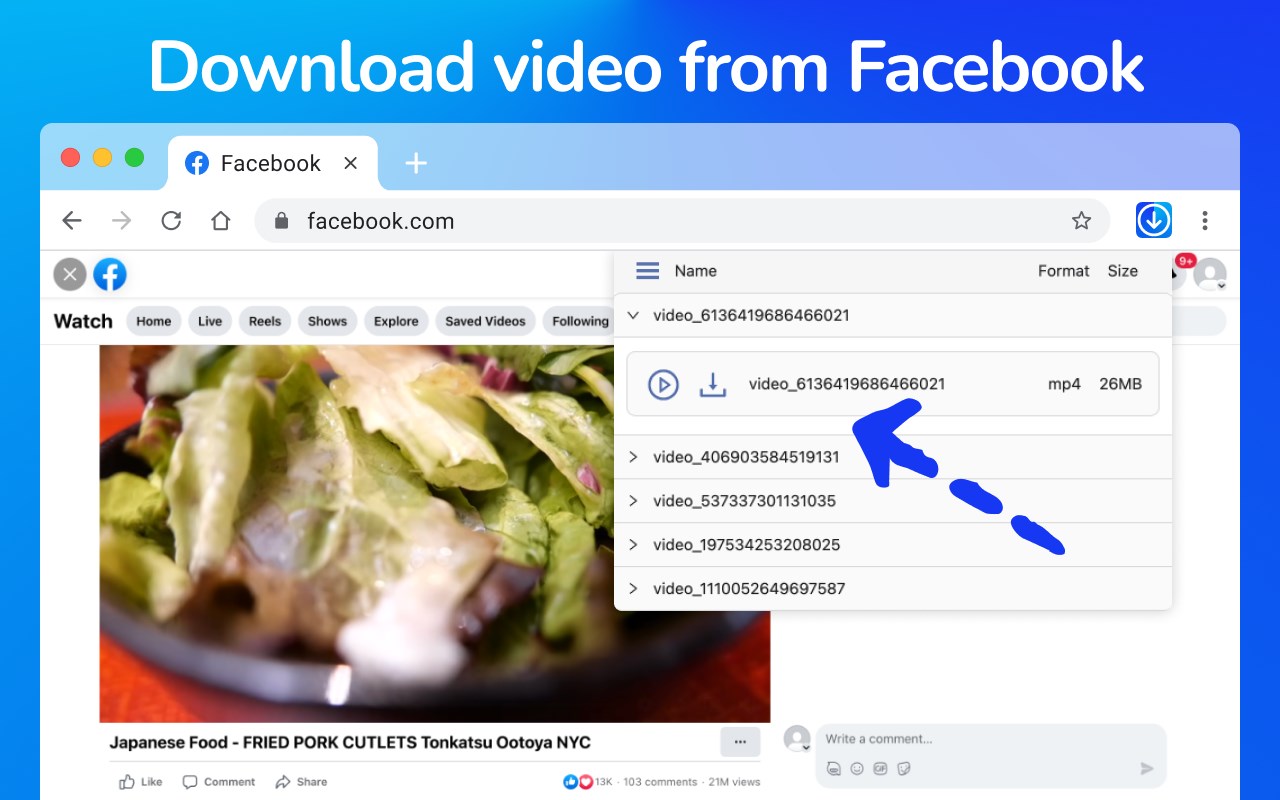Image resolution: width=1280 pixels, height=800 pixels.
Task: Play the video_6136419686466021 preview
Action: tap(663, 384)
